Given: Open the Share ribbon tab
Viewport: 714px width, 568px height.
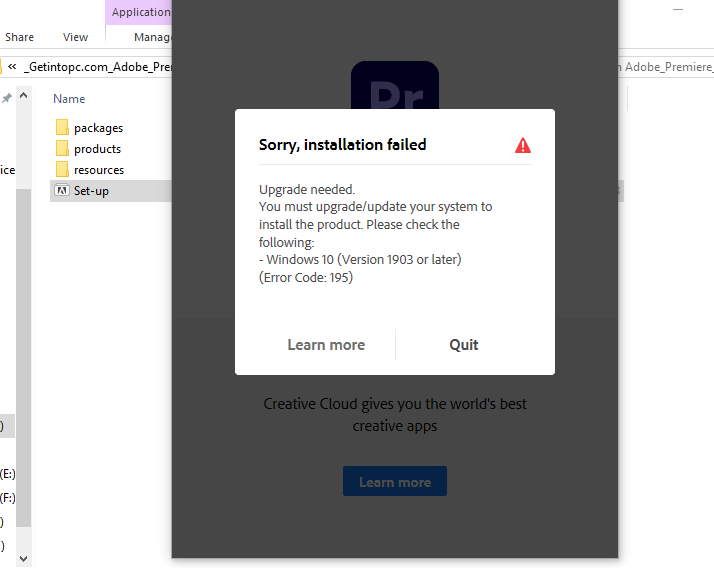Looking at the screenshot, I should [x=19, y=37].
